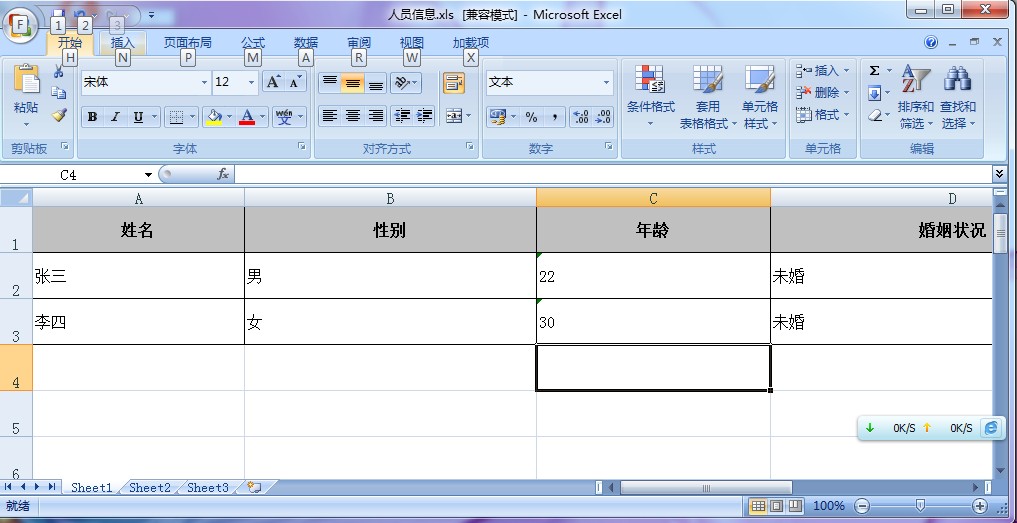Toggle middle vertical alignment
1017x523 pixels.
(x=352, y=82)
